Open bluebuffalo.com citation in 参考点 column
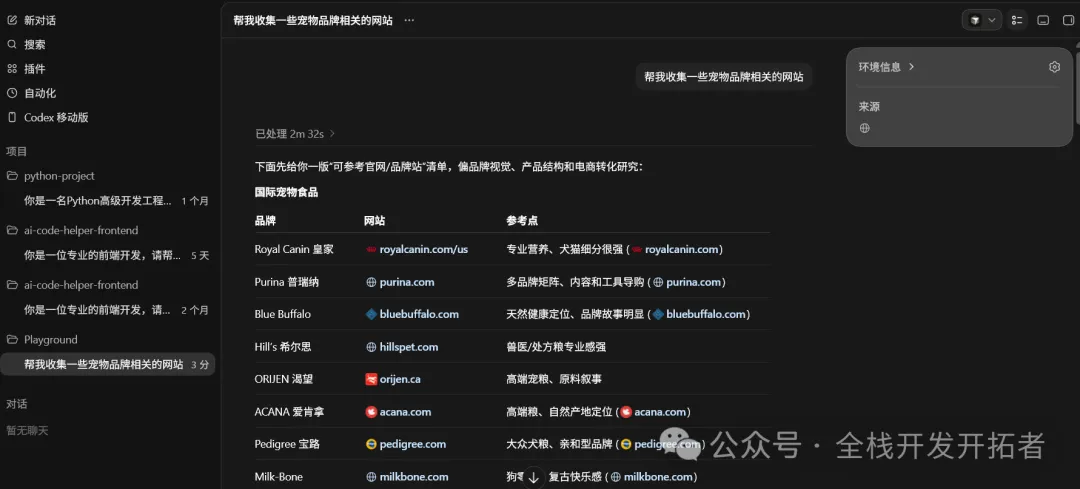 pyautogui.click(x=706, y=314)
